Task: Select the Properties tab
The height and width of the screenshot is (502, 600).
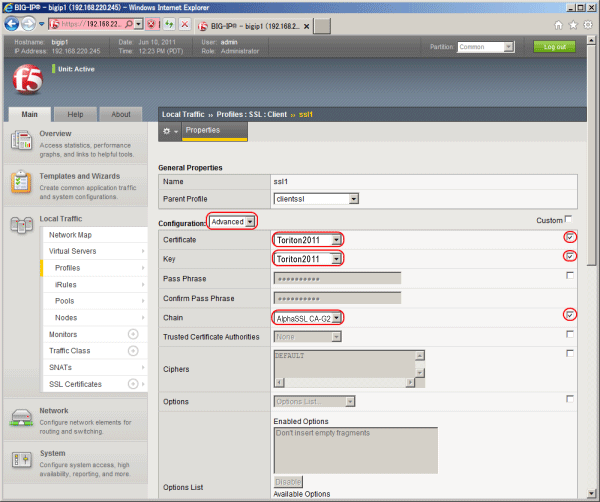Action: pos(214,131)
